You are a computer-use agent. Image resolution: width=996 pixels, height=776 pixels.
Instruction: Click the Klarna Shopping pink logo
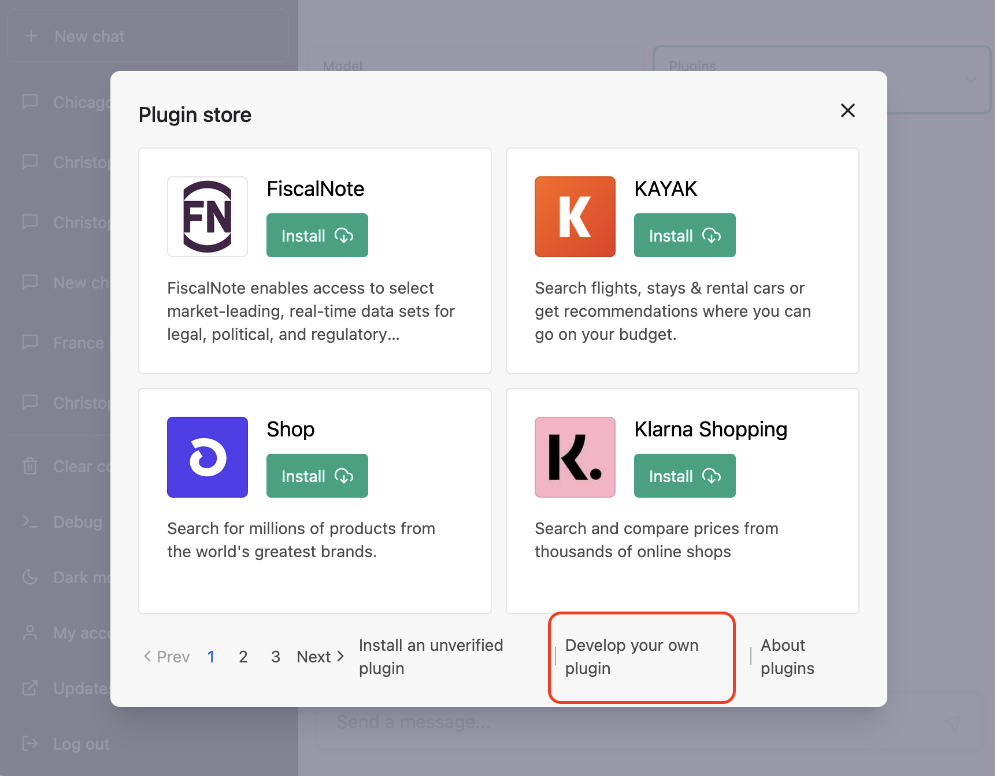575,457
